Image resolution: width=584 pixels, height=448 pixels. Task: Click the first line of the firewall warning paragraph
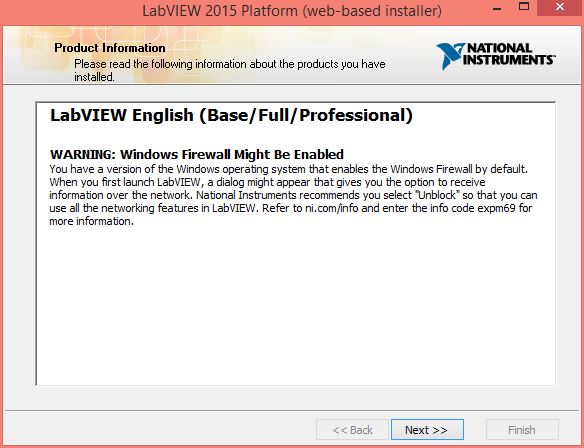[289, 169]
